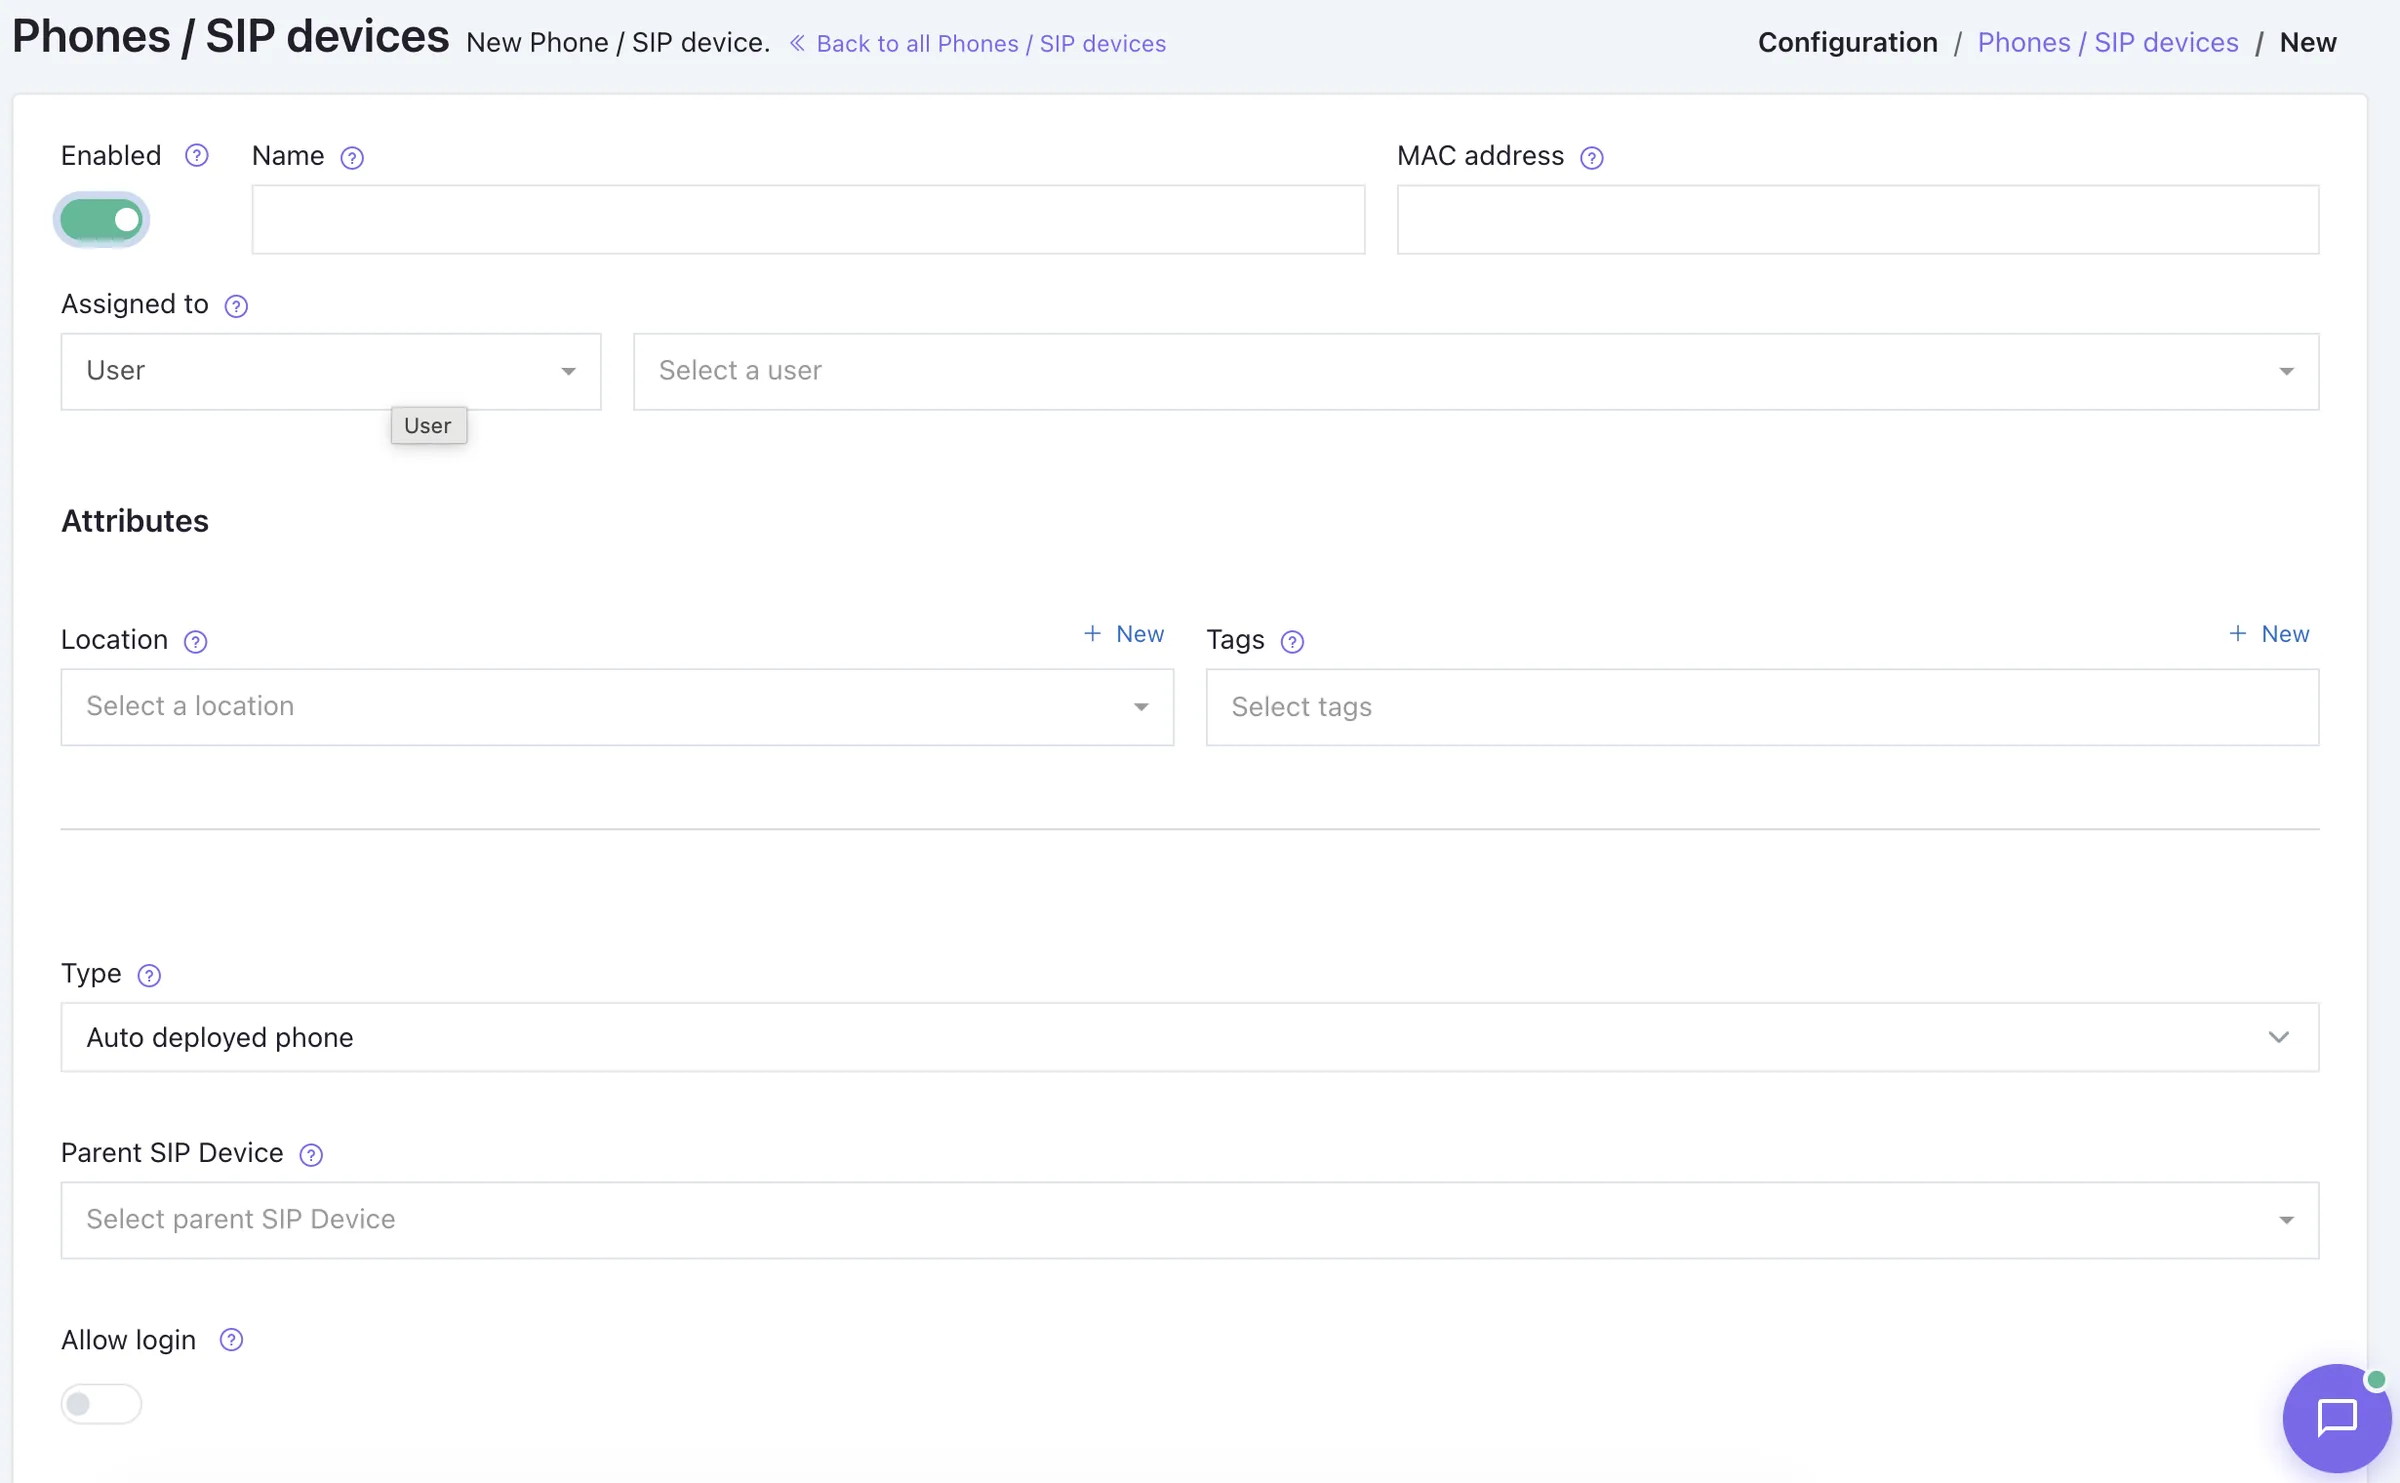The height and width of the screenshot is (1483, 2400).
Task: Click help icon beside Type label
Action: click(x=149, y=975)
